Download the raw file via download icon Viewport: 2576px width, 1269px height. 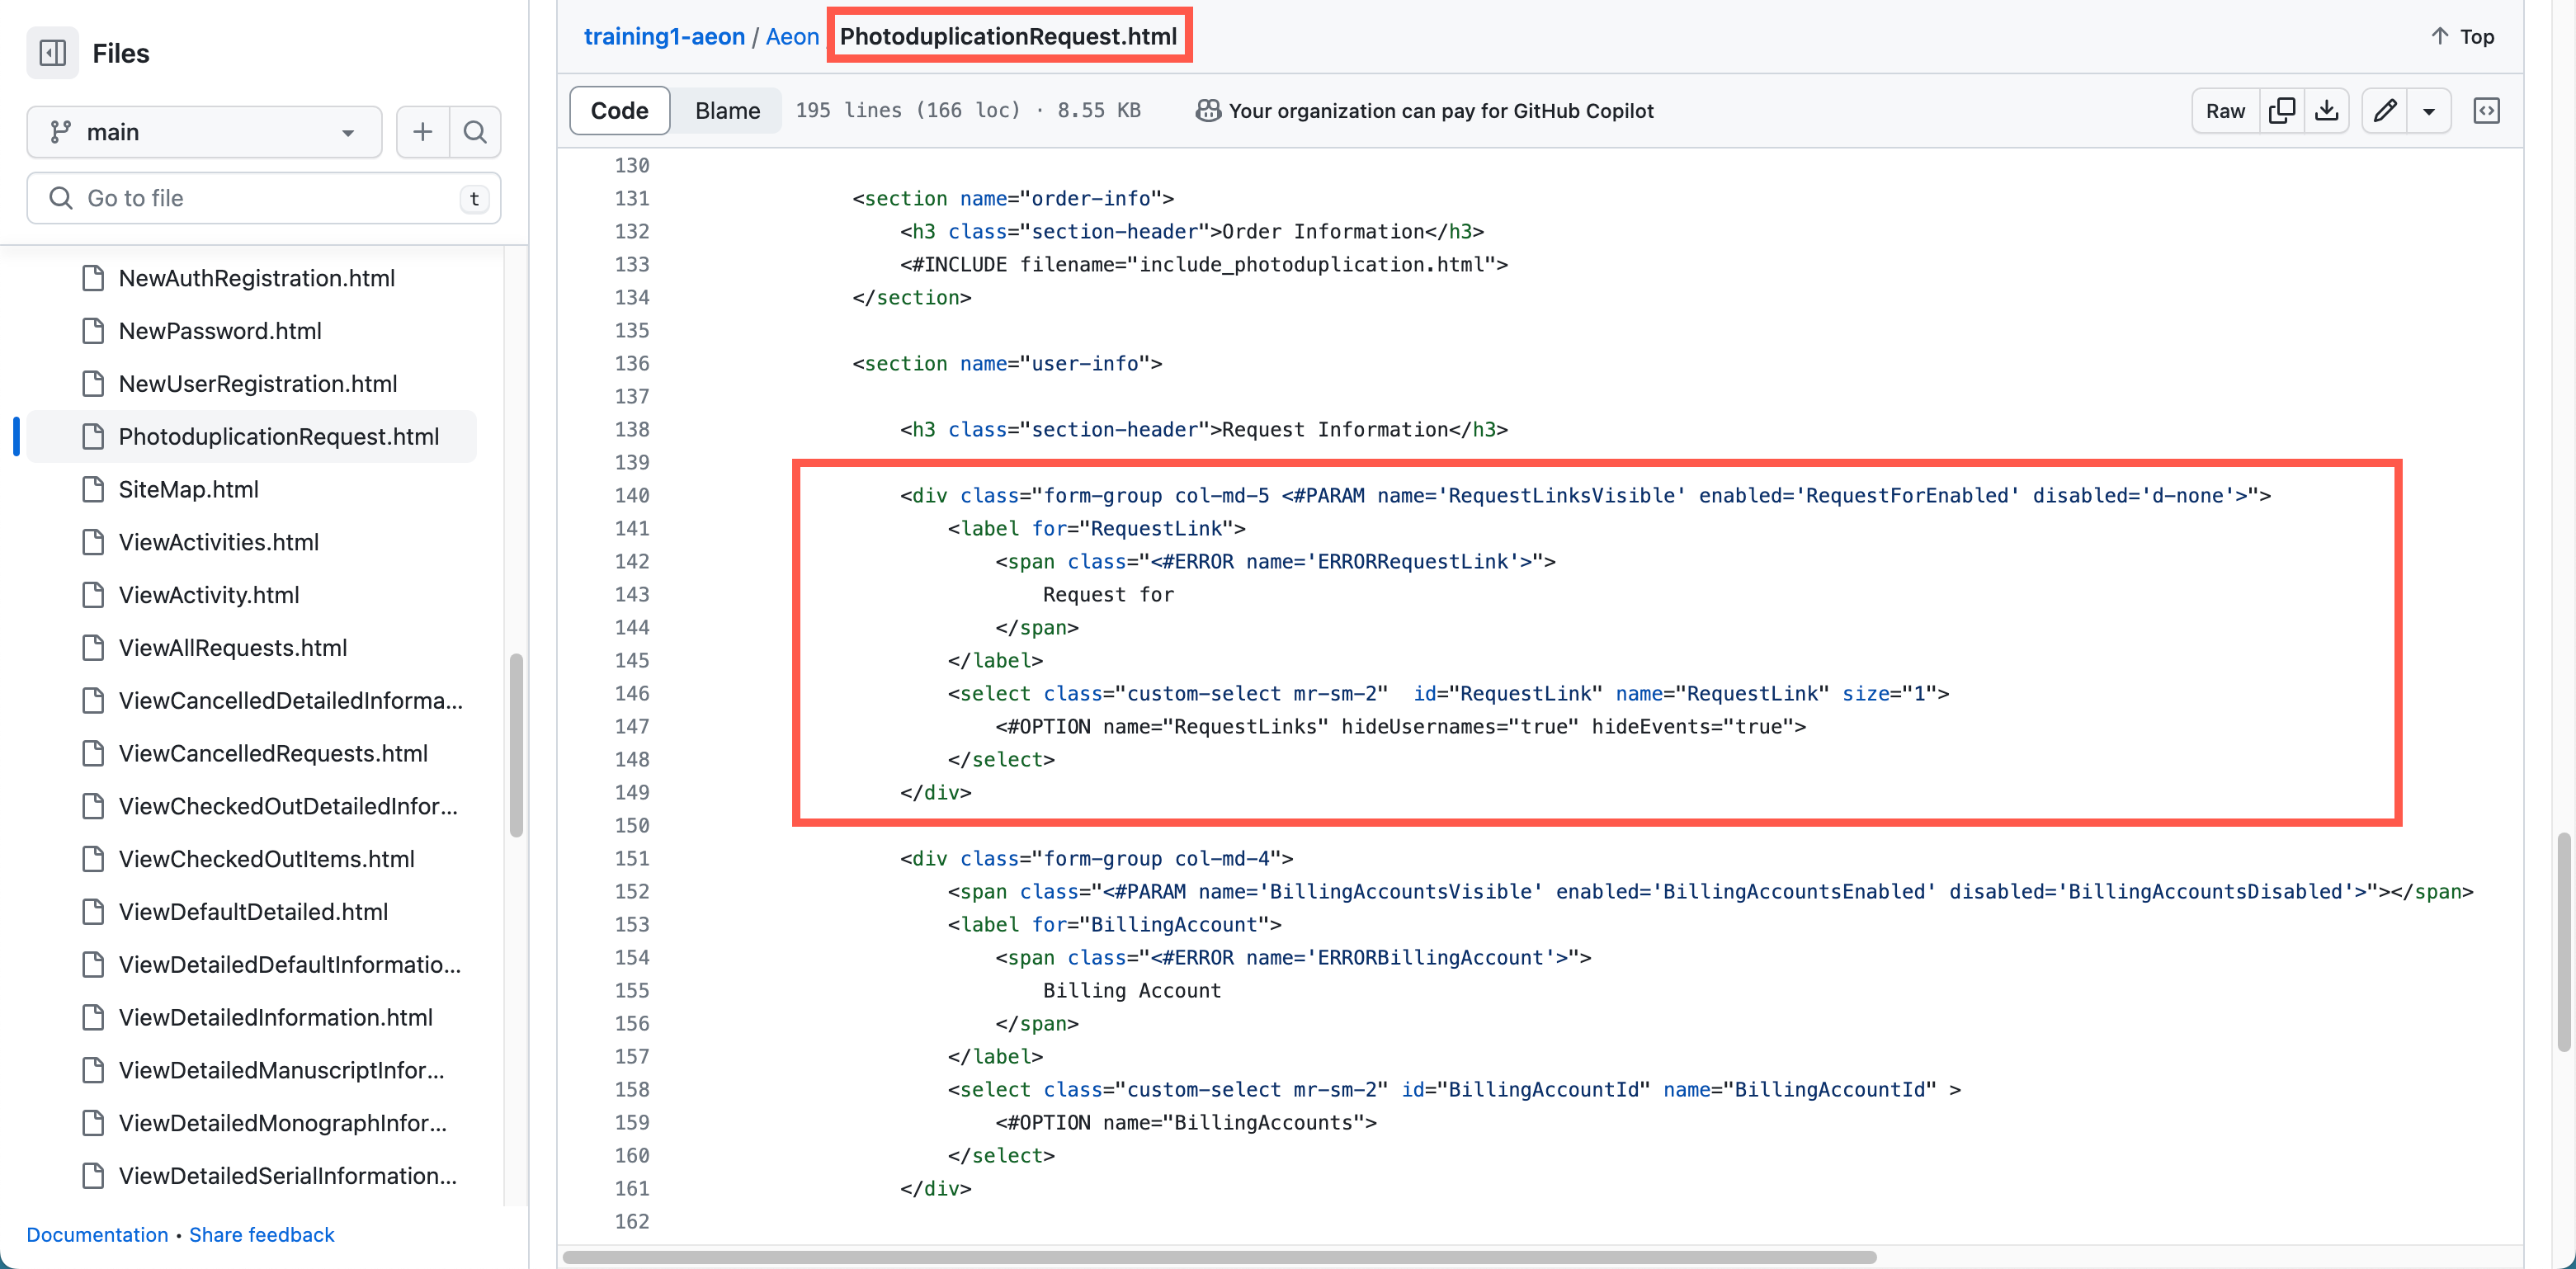tap(2328, 110)
